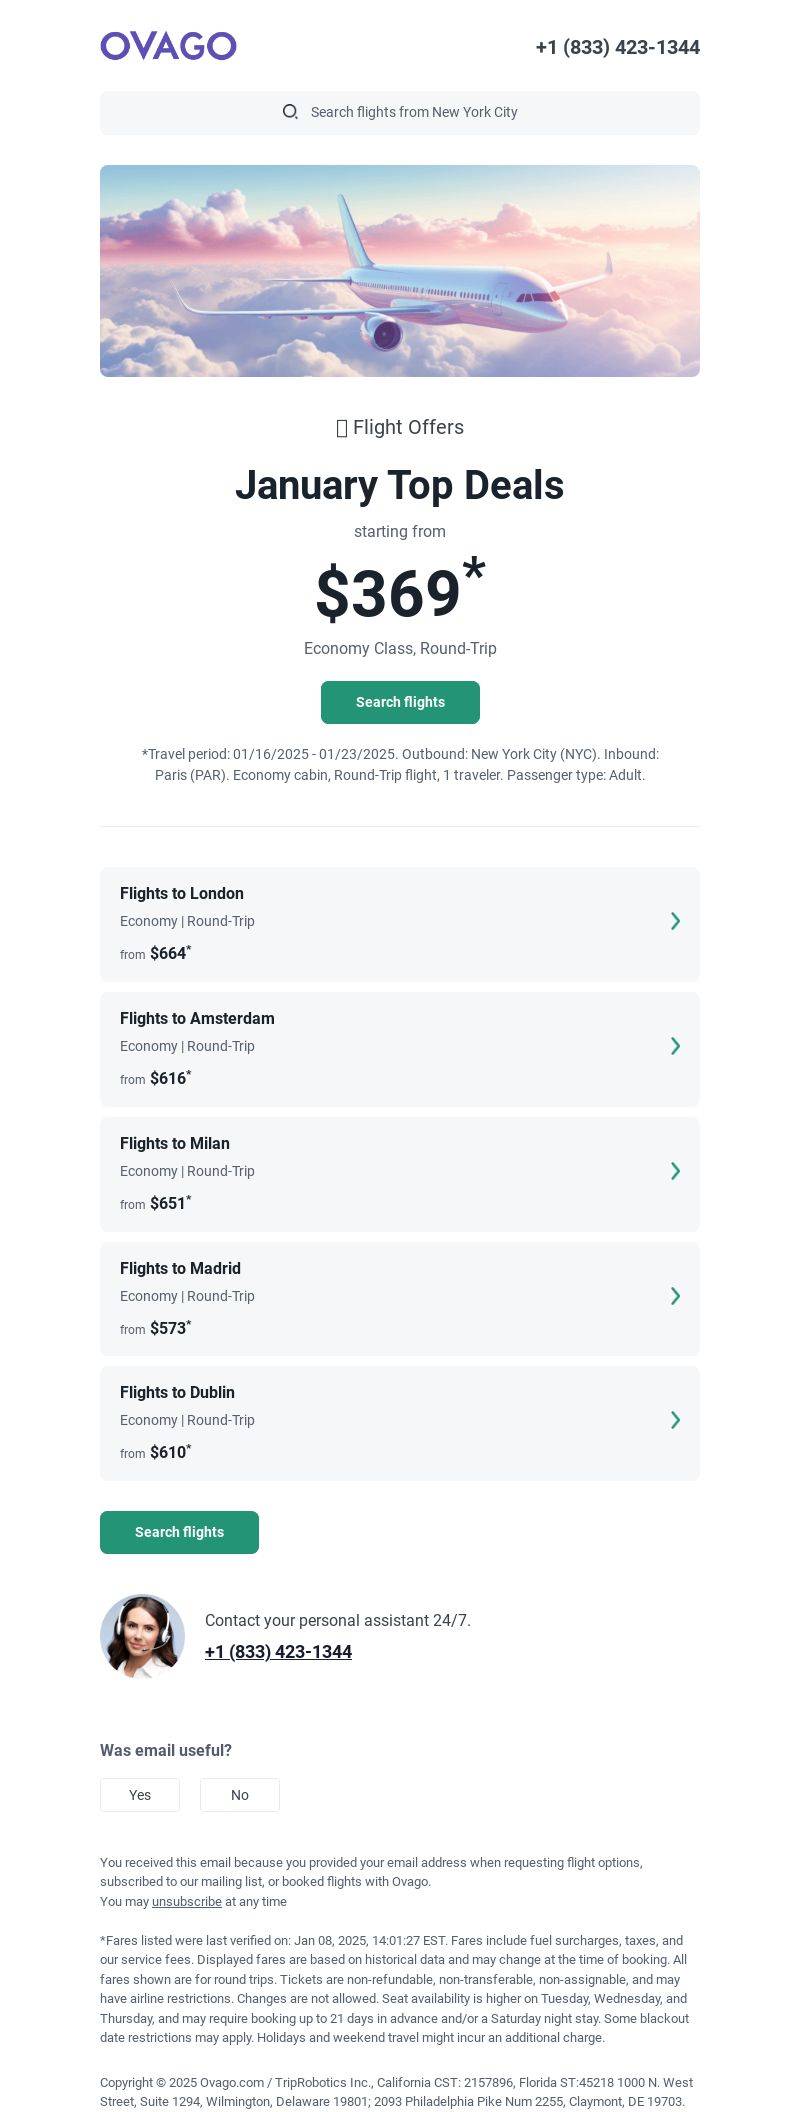Open the search flights from New York City field

coord(400,113)
